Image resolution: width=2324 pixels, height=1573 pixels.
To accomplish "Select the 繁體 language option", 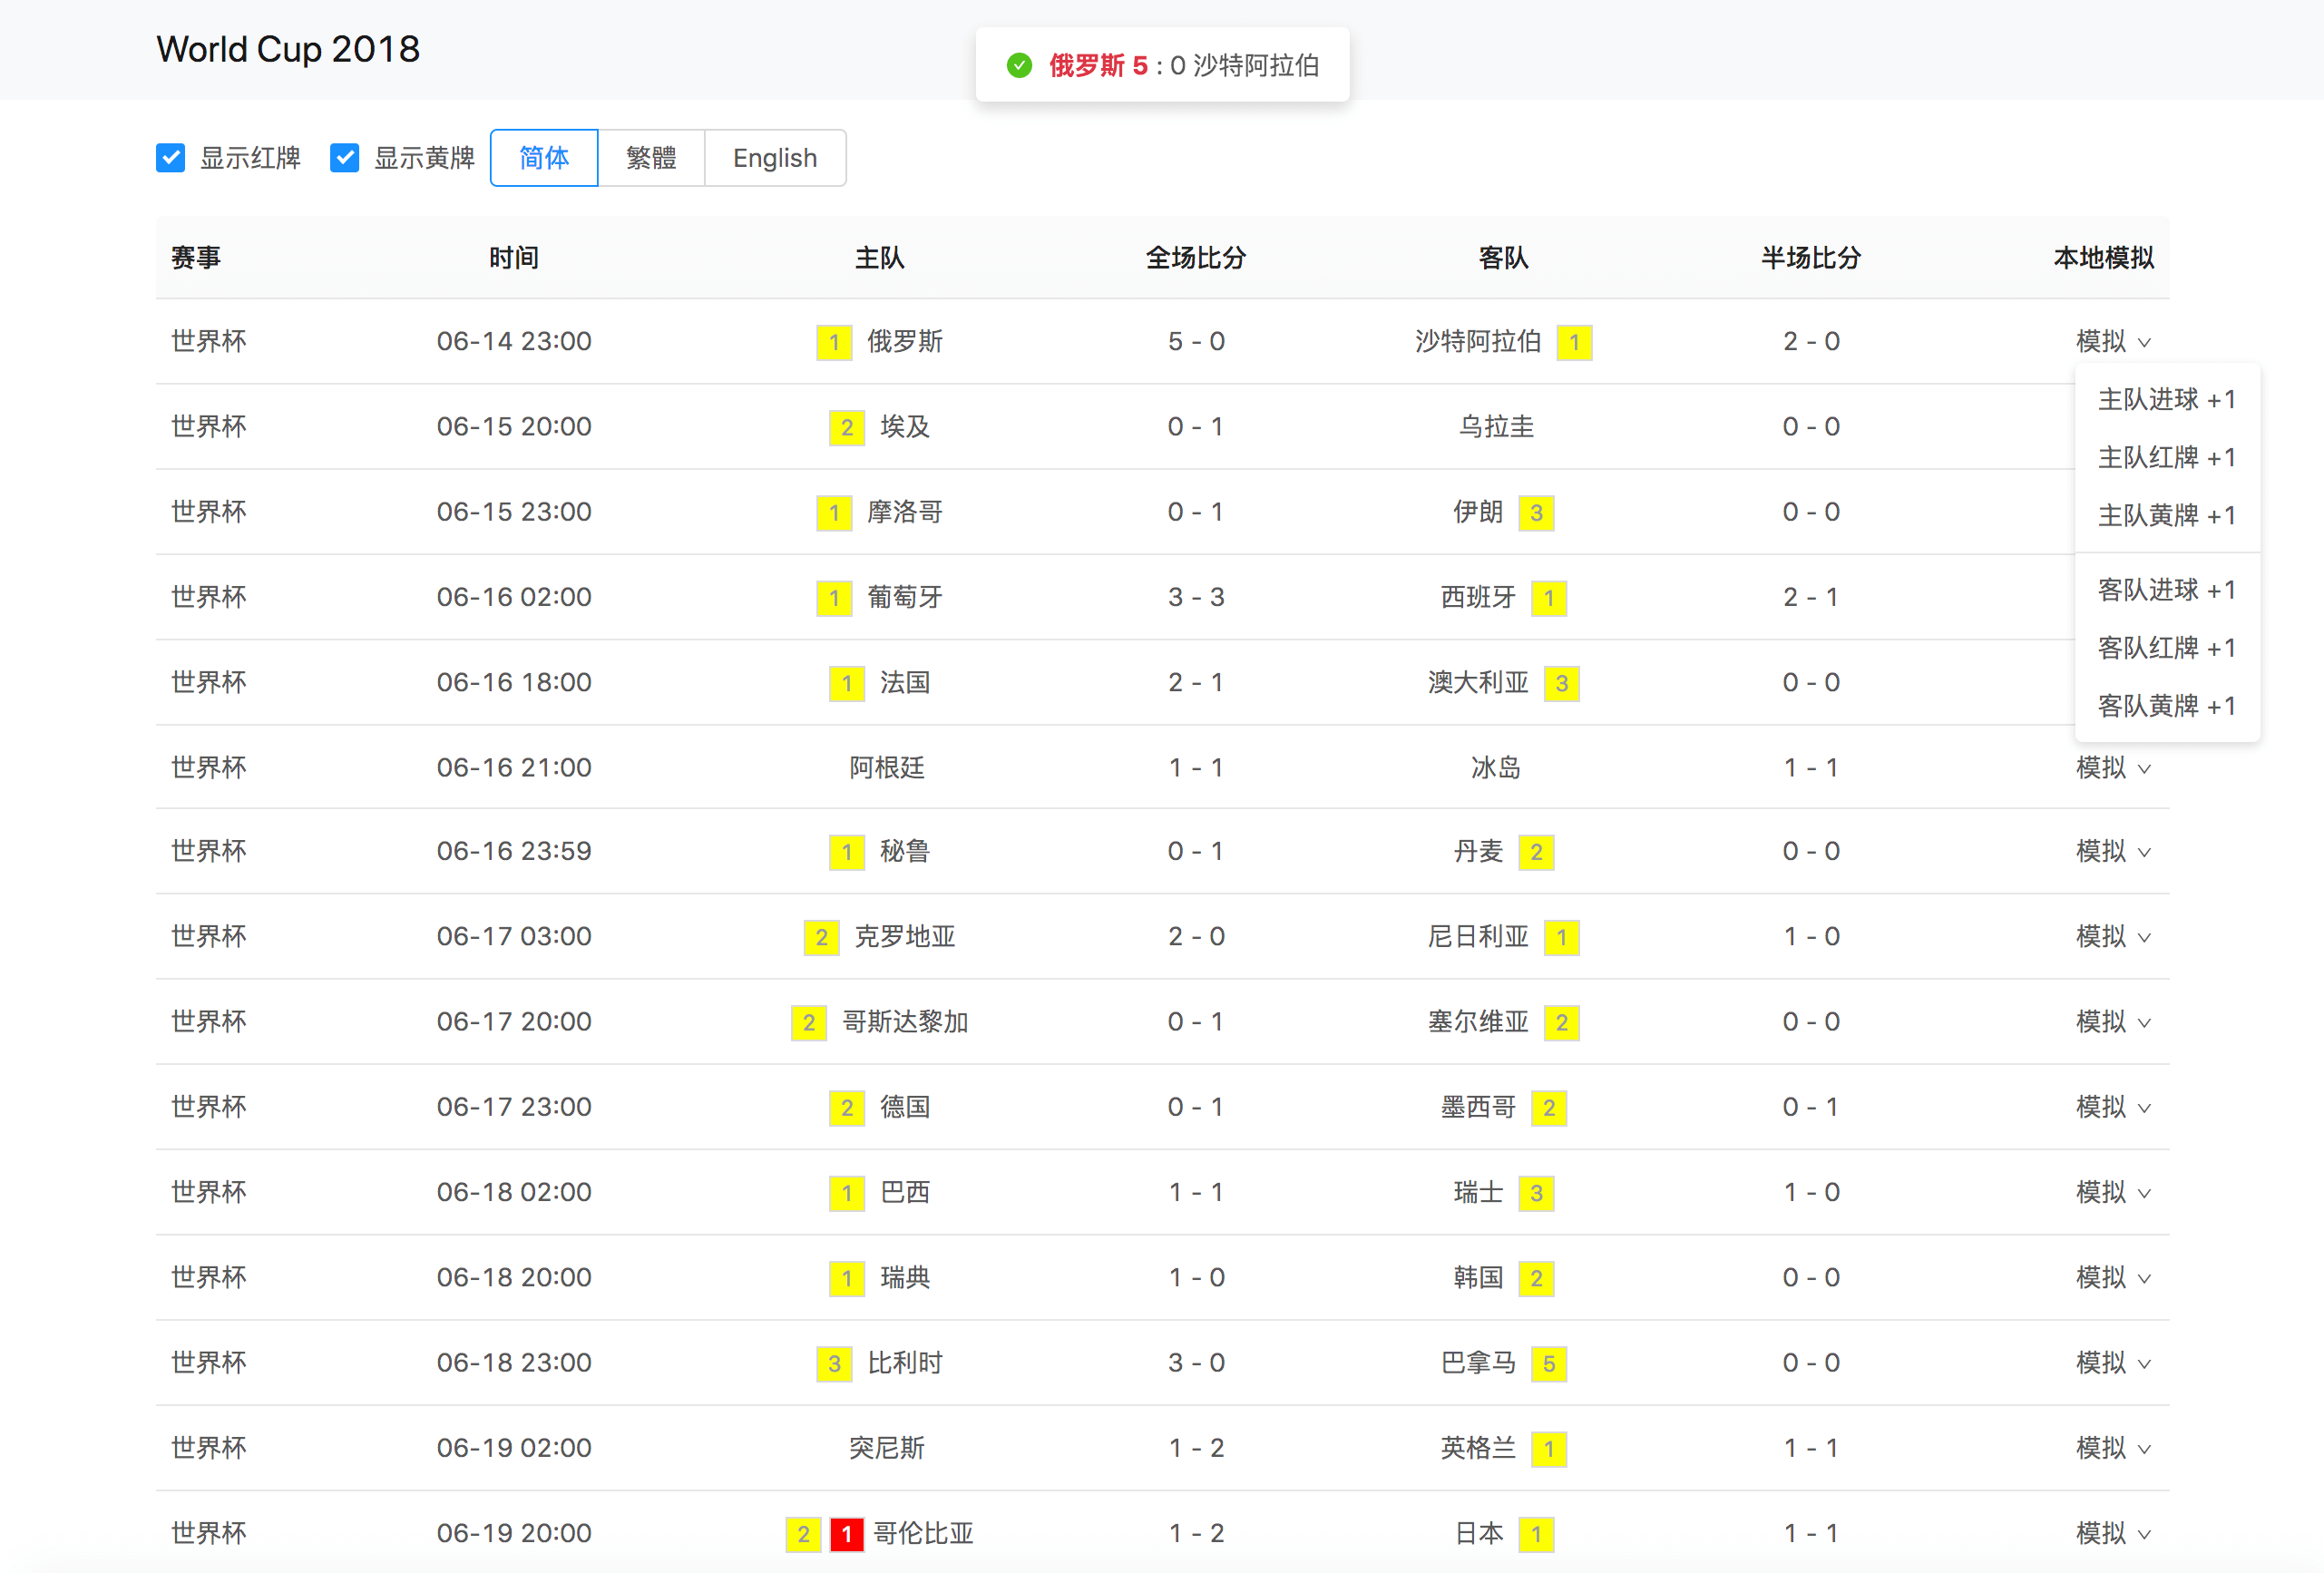I will click(651, 158).
